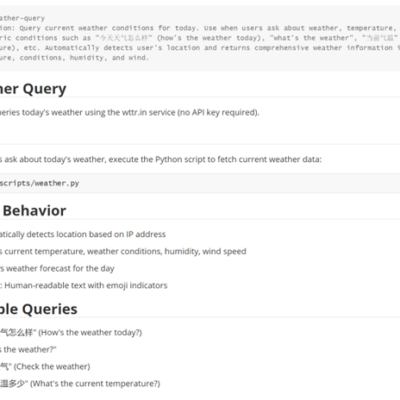The image size is (400, 400).
Task: Click the 'ple Queries' heading
Action: click(39, 309)
